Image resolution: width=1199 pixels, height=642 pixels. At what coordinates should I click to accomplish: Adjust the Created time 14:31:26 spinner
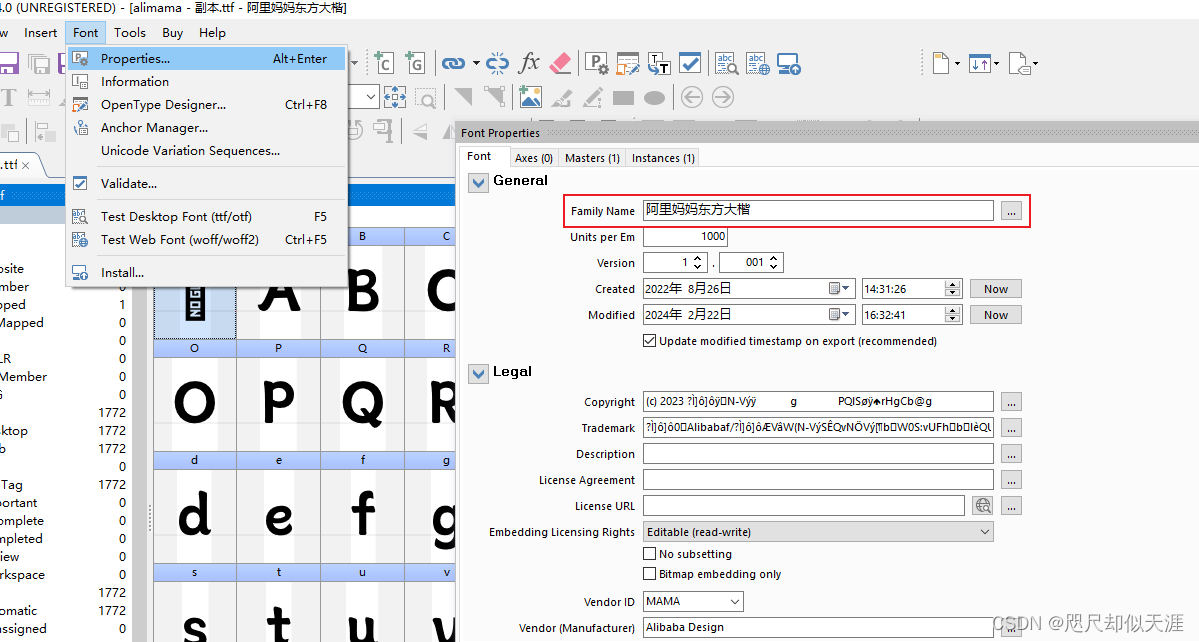click(952, 289)
